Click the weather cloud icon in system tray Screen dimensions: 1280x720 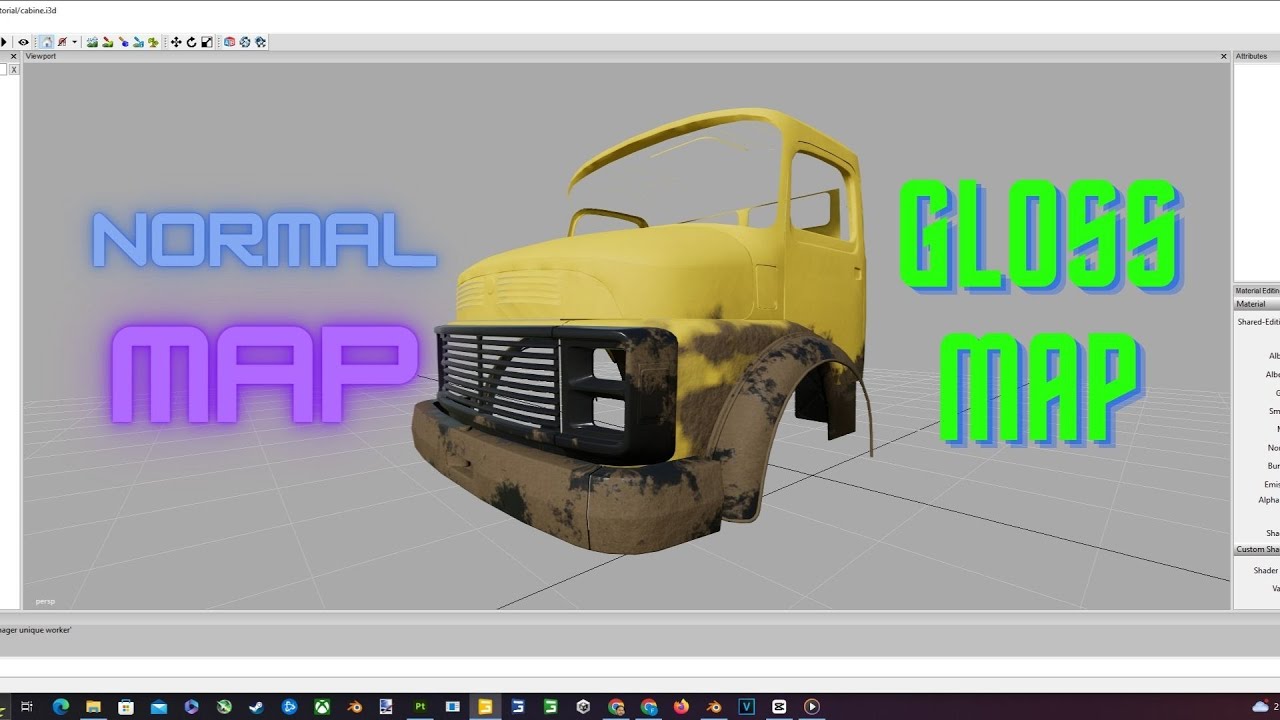[x=1260, y=706]
